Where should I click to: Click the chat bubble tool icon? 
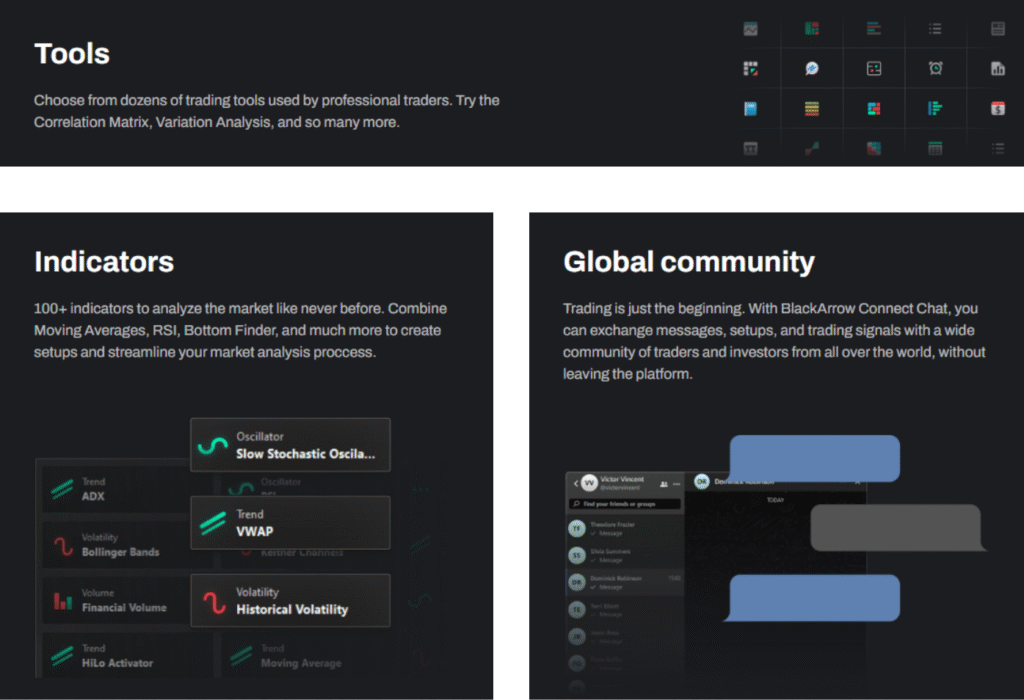[812, 69]
